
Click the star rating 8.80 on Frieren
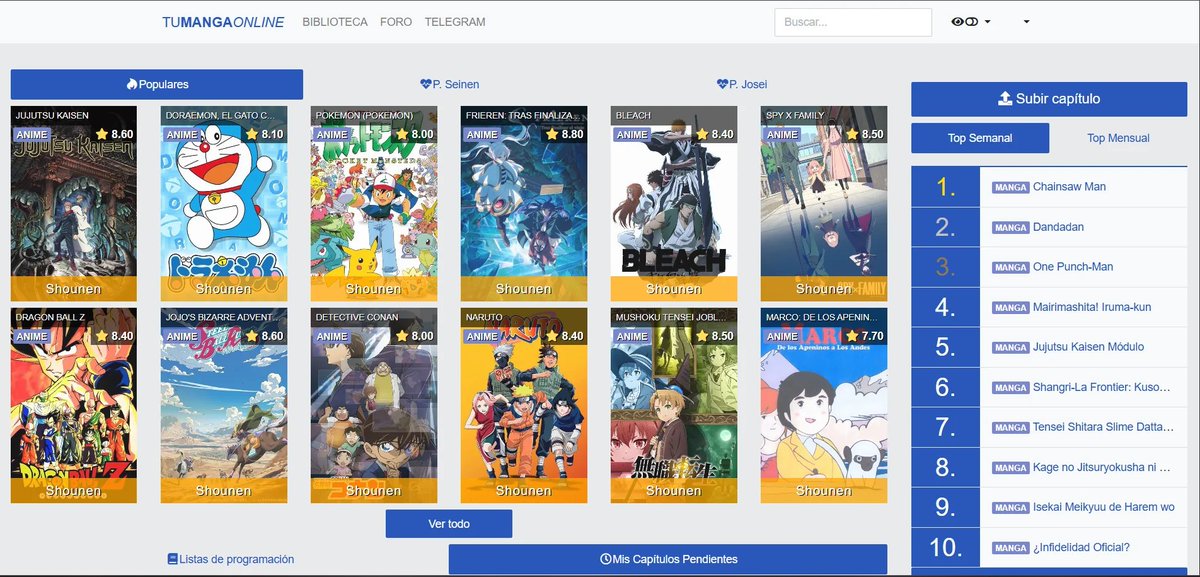coord(565,134)
